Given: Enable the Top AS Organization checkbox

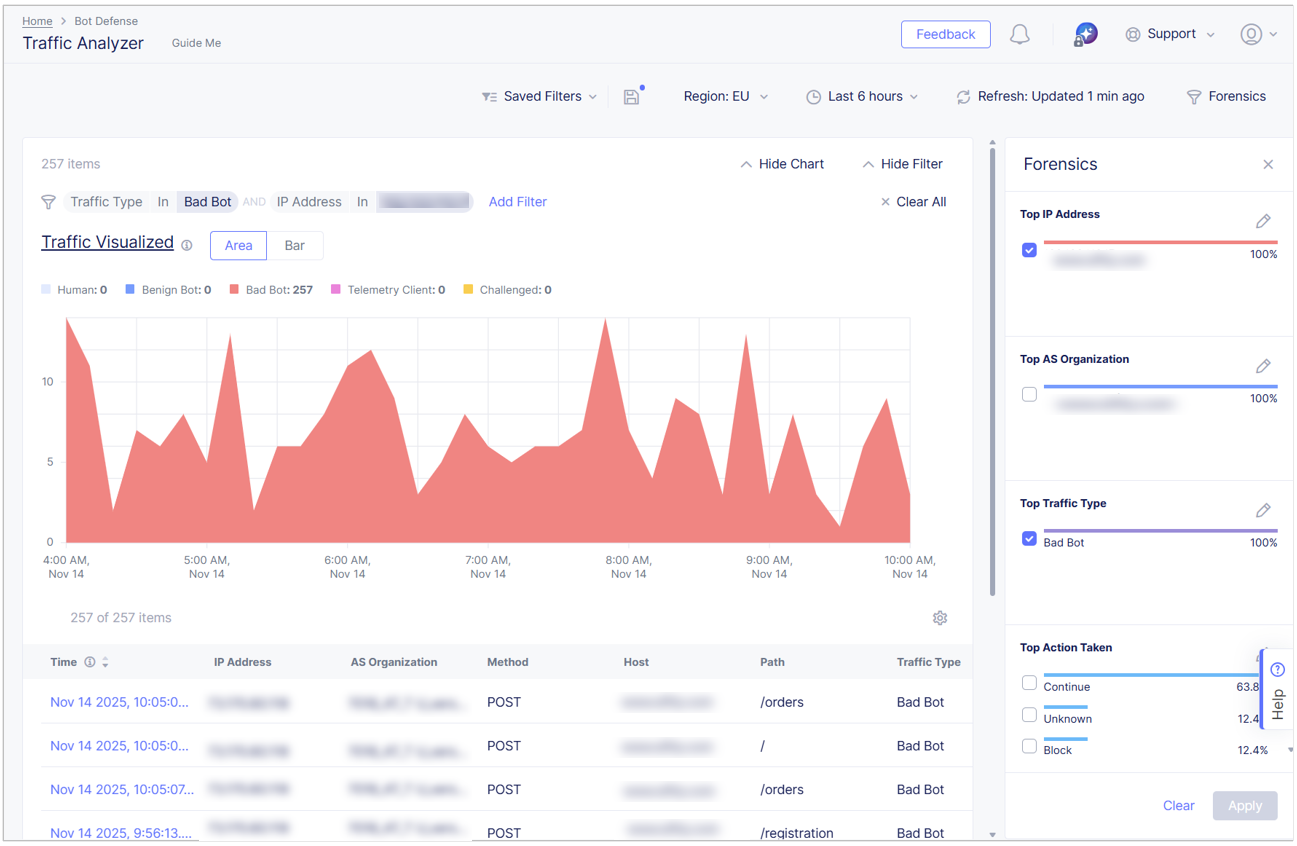Looking at the screenshot, I should [1029, 395].
